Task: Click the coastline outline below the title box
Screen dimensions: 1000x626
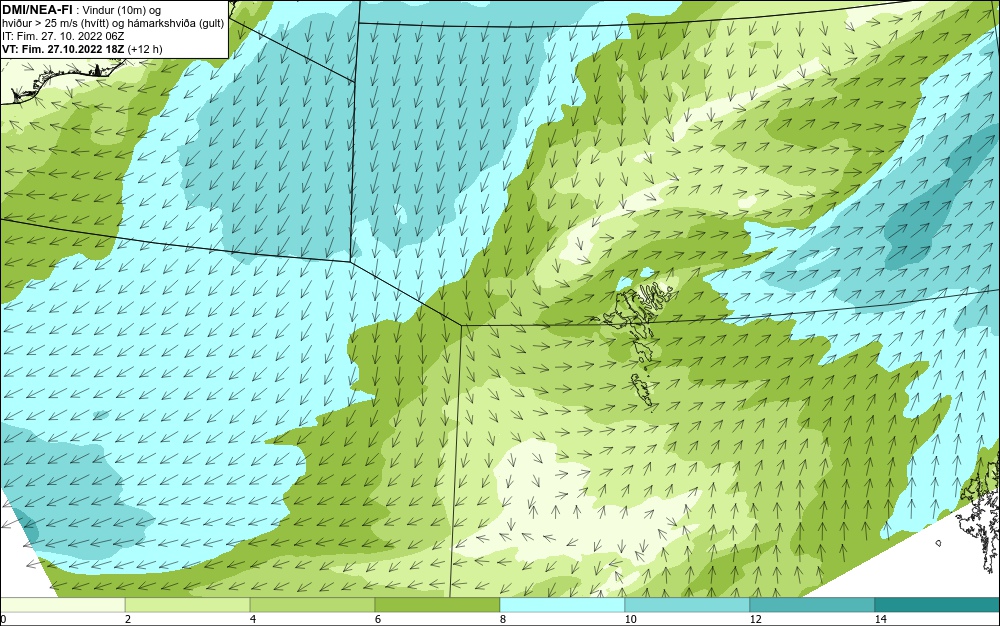Action: [61, 80]
